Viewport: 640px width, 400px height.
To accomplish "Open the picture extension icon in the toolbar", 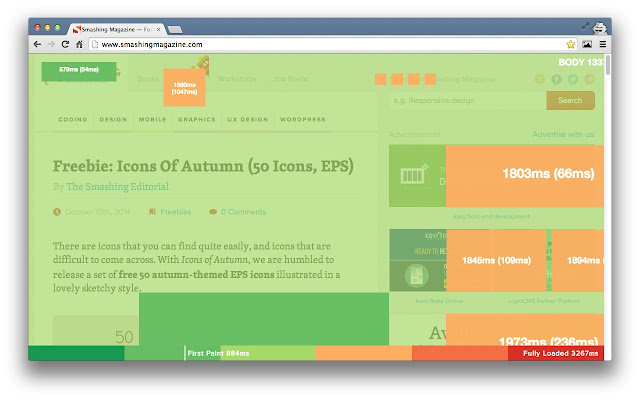I will (x=587, y=44).
